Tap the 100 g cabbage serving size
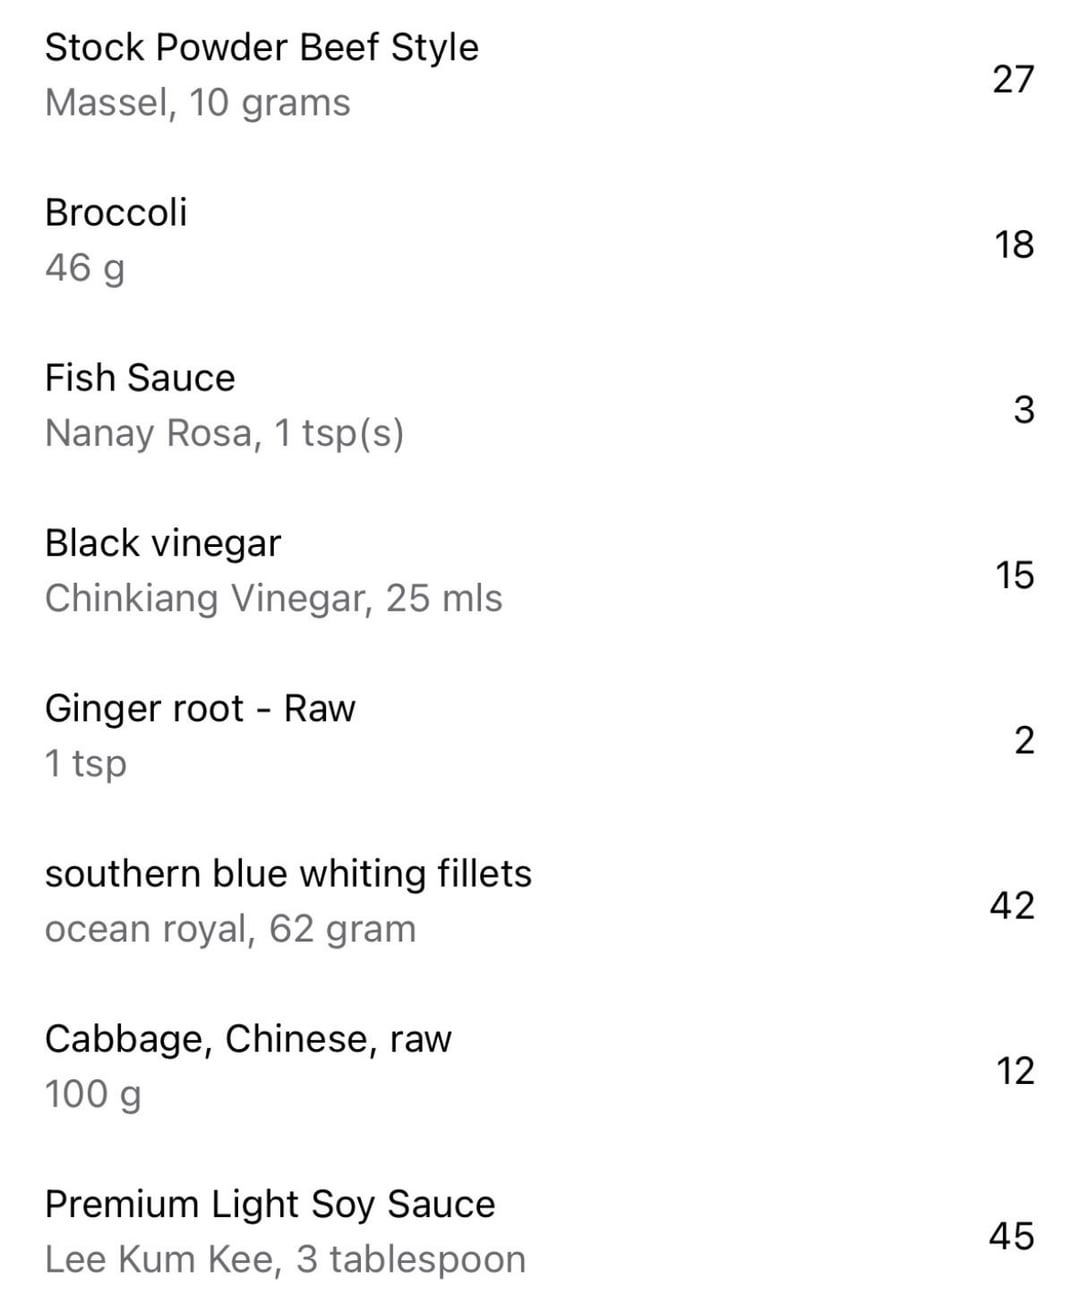 coord(93,1094)
